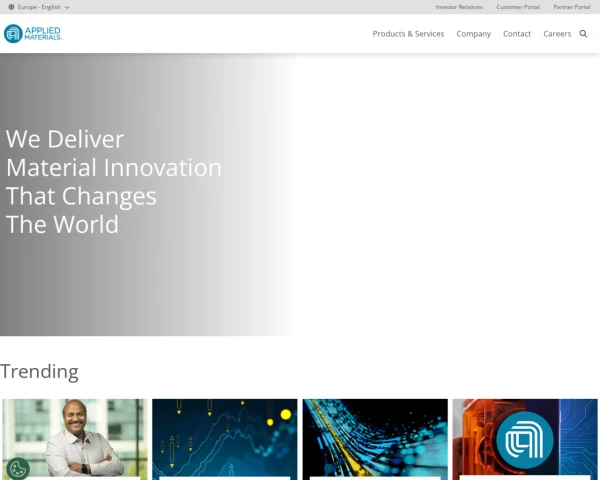Click the Trending section heading
600x480 pixels.
click(x=39, y=371)
